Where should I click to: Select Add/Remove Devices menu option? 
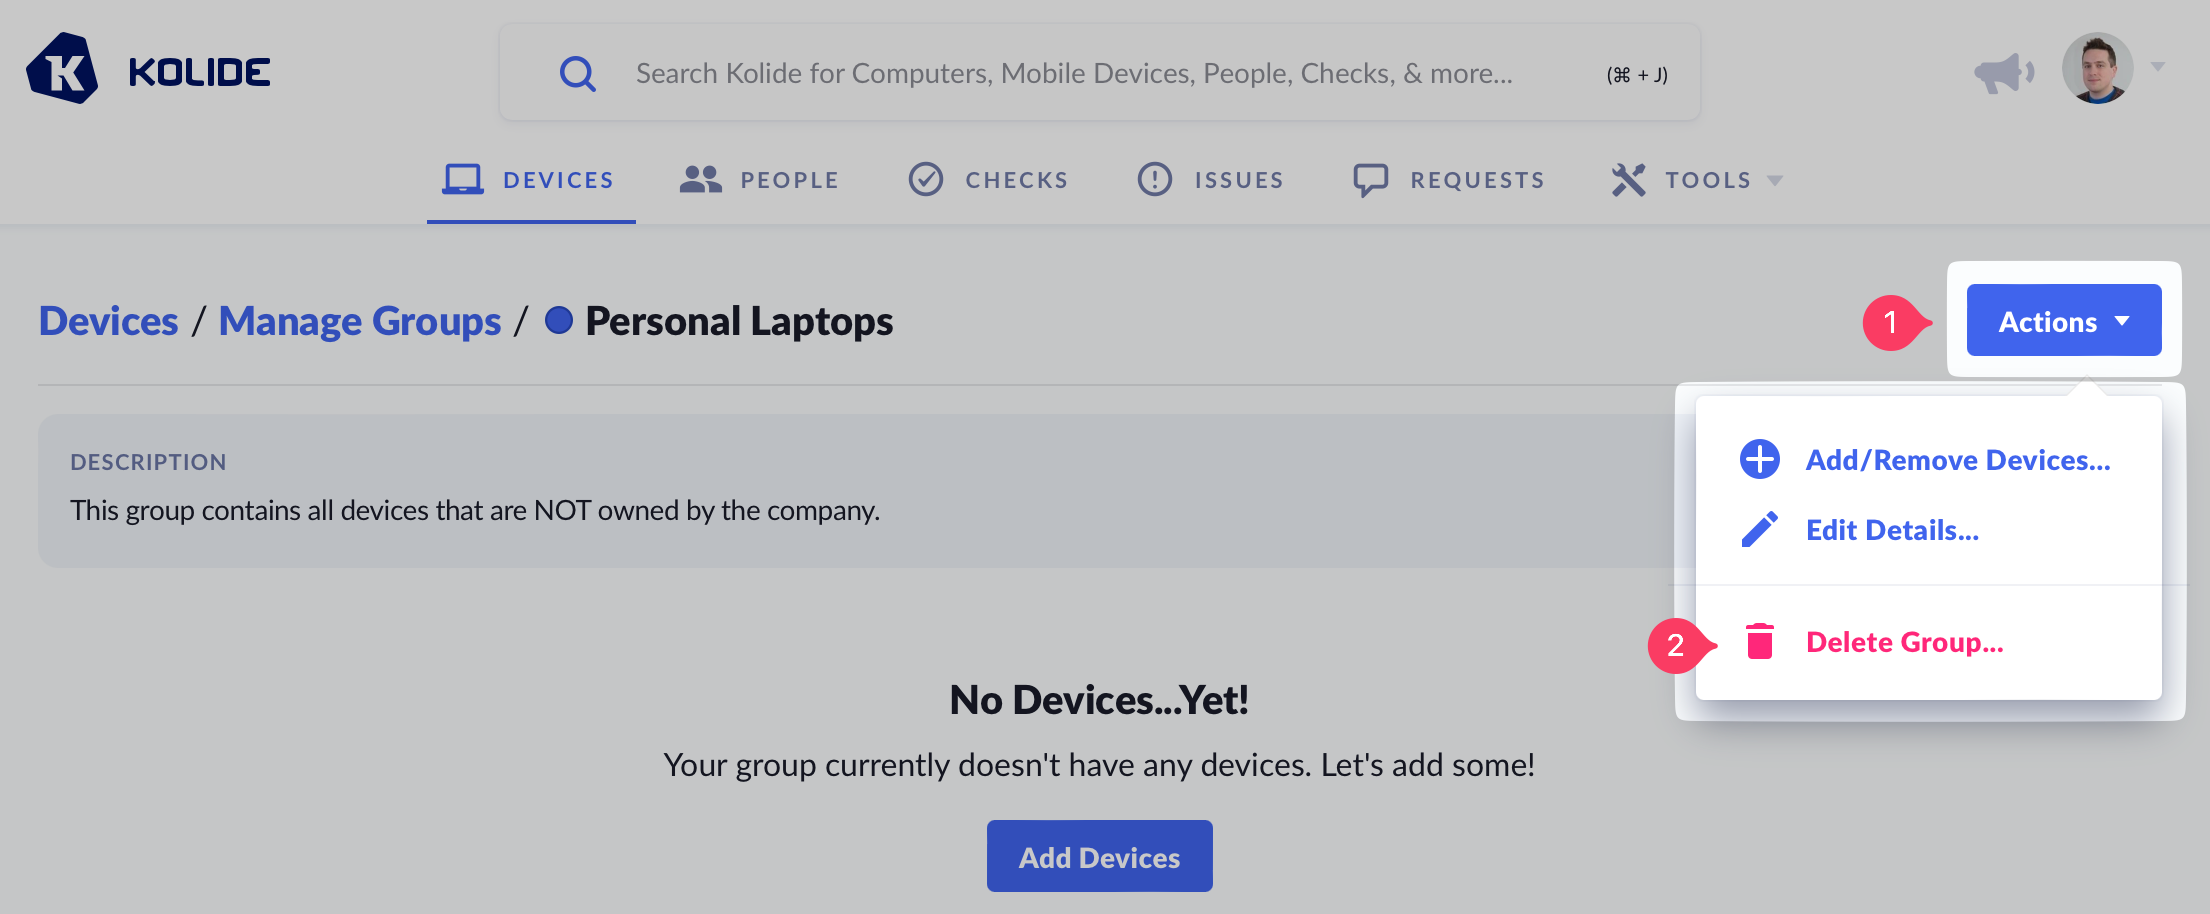point(1957,460)
